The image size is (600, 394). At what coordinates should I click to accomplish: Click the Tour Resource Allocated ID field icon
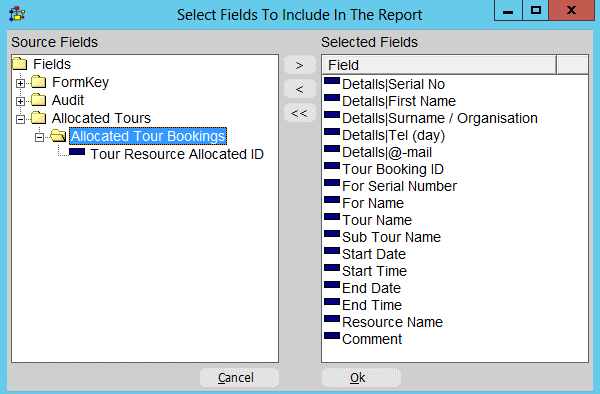pos(77,152)
